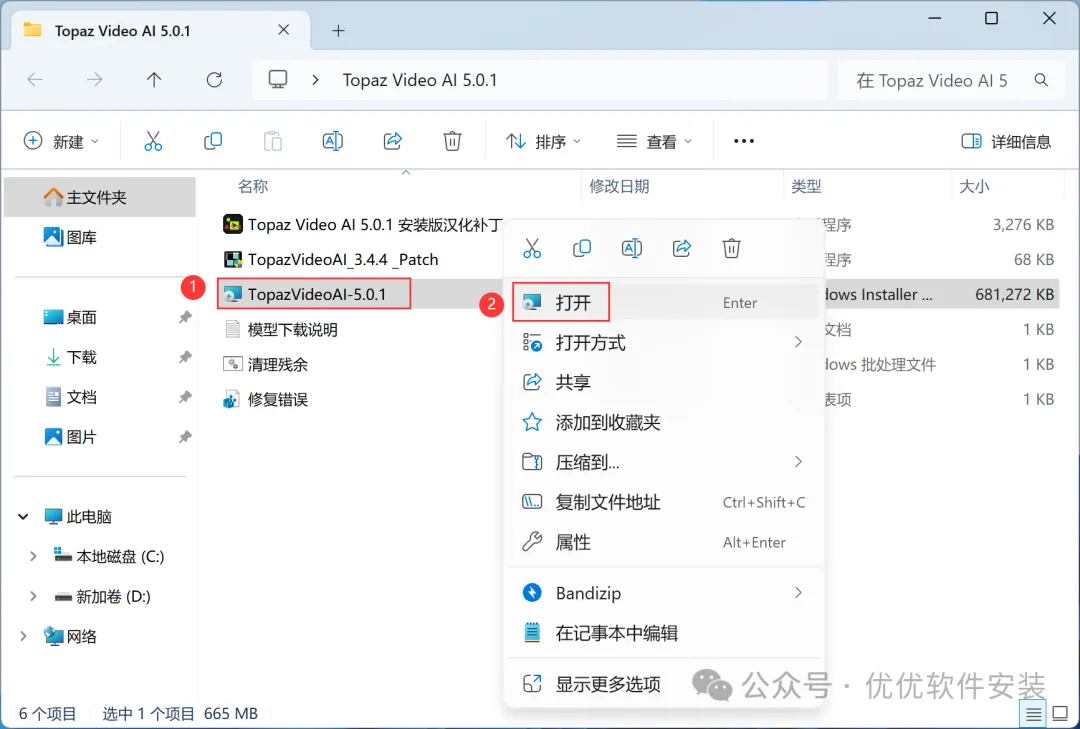Collapse the 此电脑 tree node
The width and height of the screenshot is (1080, 729).
(23, 516)
